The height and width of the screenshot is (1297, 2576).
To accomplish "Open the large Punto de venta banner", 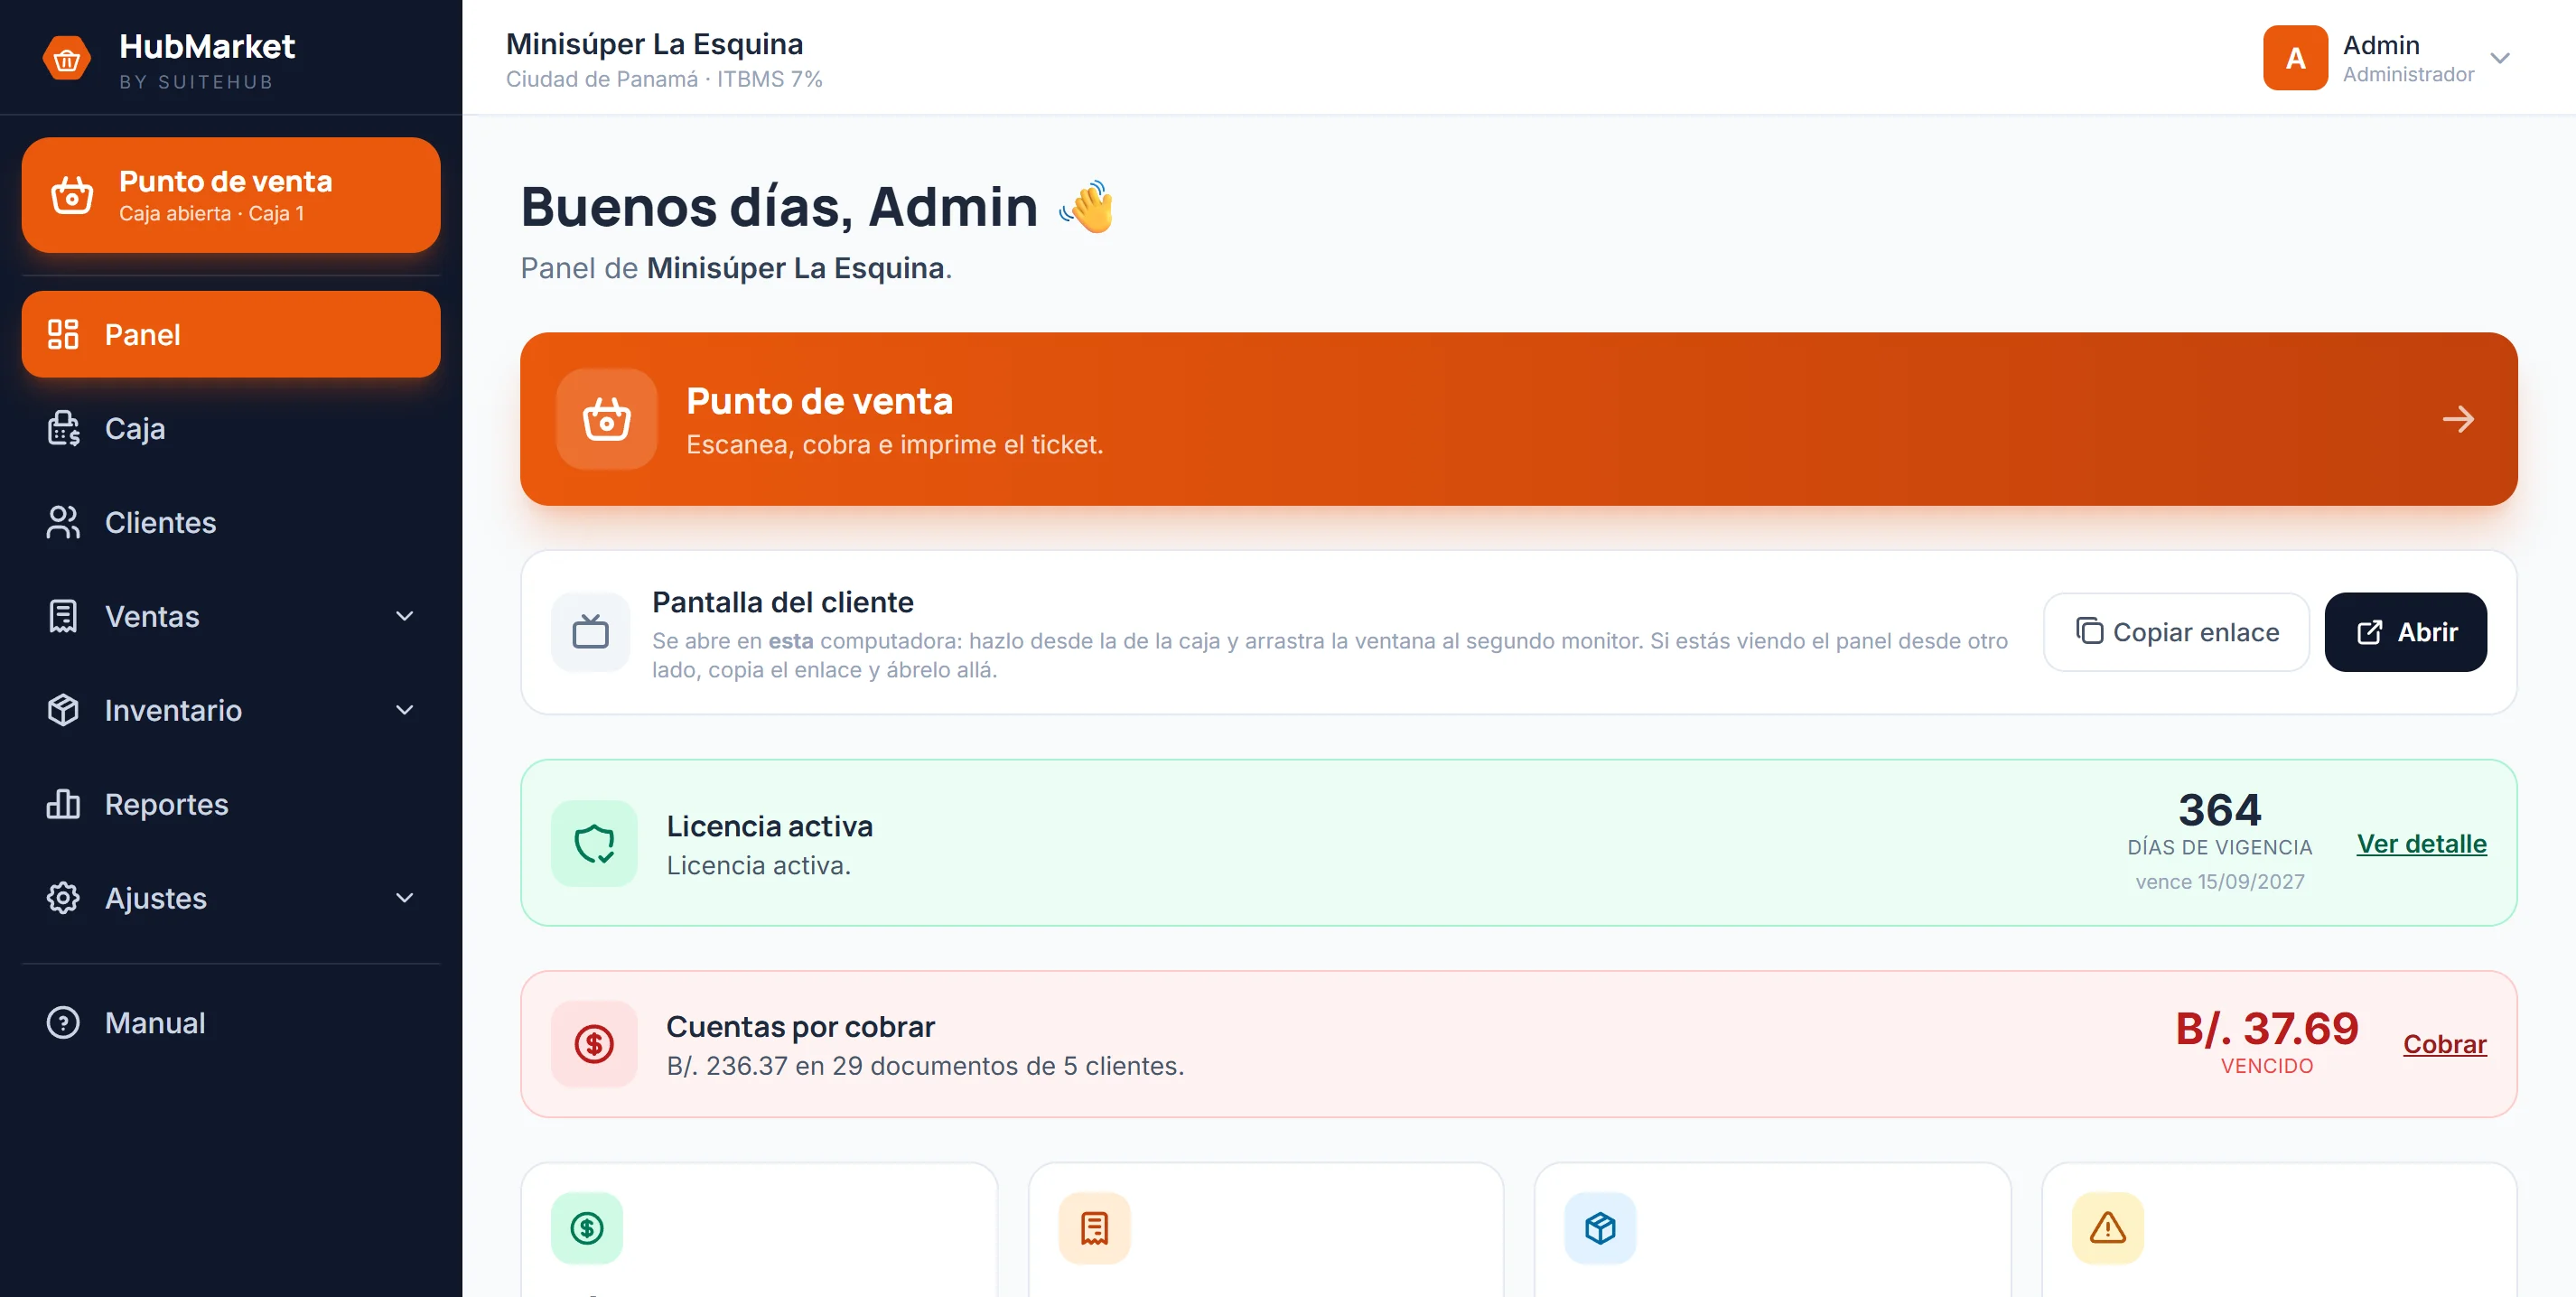I will pos(1518,420).
